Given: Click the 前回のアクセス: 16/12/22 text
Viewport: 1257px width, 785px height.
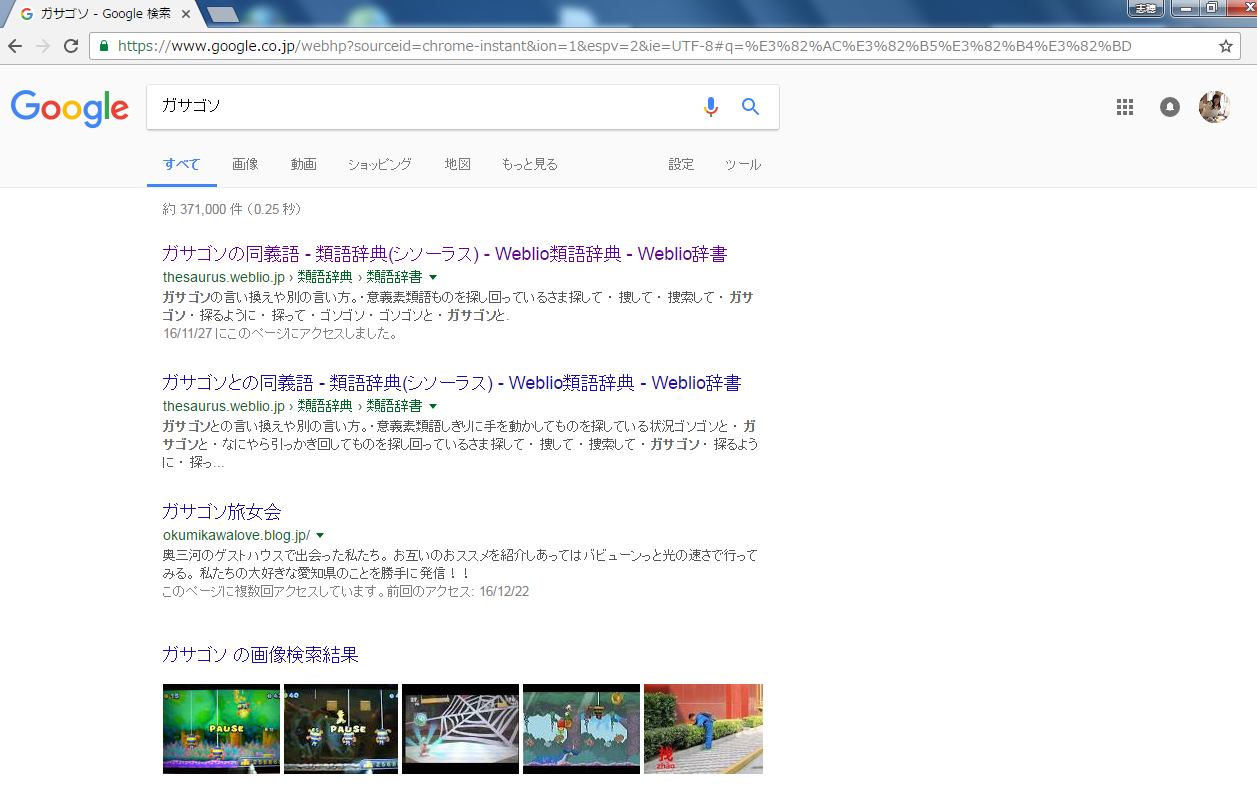Looking at the screenshot, I should point(460,592).
